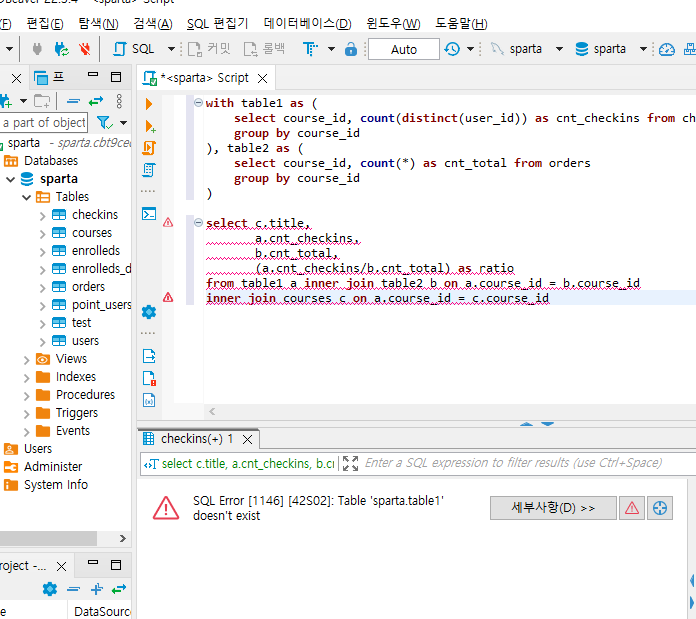Click the transaction mode icon
Screen dimensions: 696x619
coord(310,49)
